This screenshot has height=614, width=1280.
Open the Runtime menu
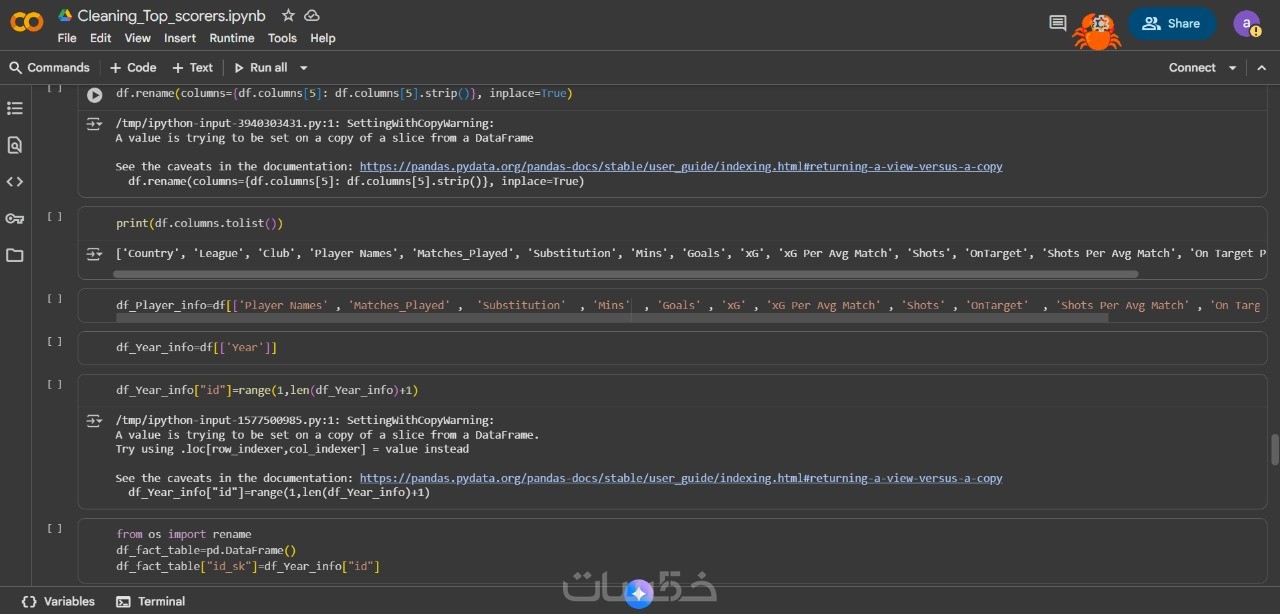231,38
